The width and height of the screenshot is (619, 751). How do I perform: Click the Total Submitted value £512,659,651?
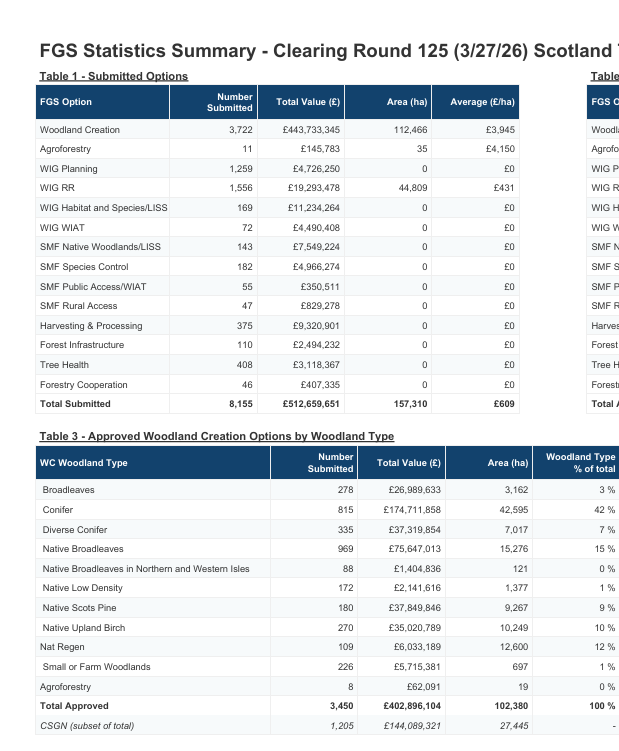click(x=309, y=404)
